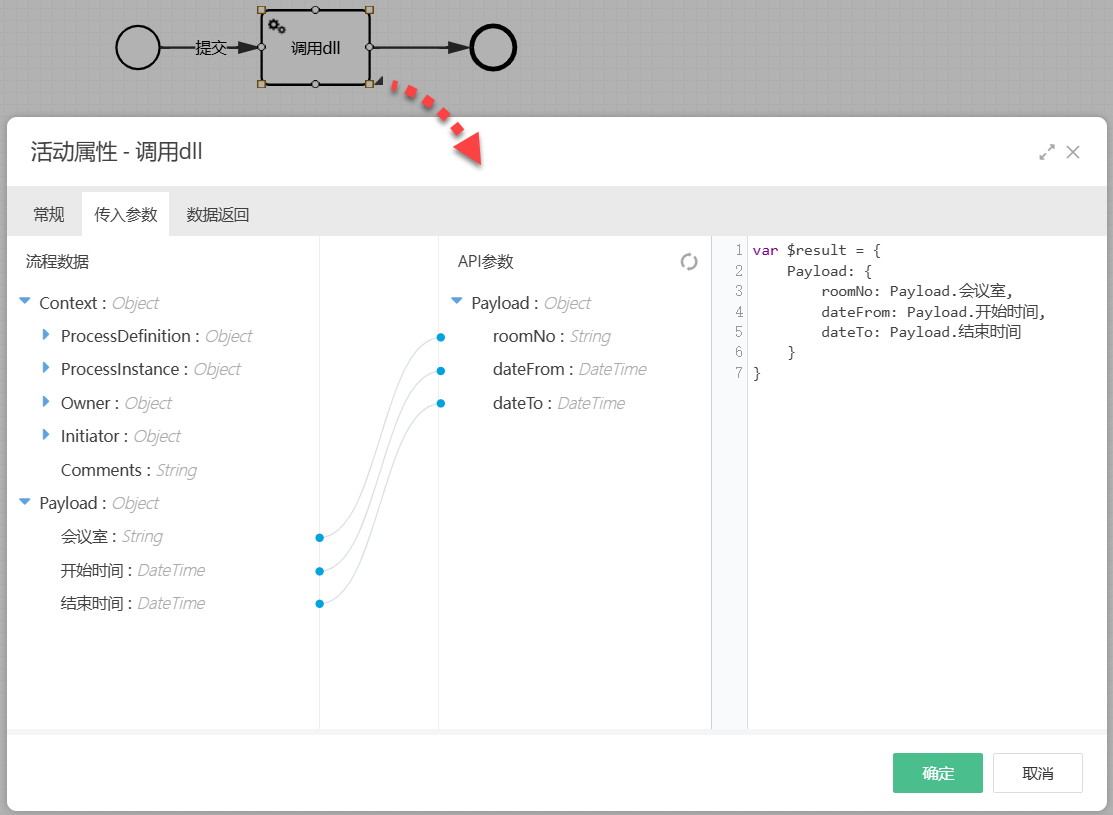Select the 会议室 String field
Viewport: 1113px width, 815px height.
(111, 537)
